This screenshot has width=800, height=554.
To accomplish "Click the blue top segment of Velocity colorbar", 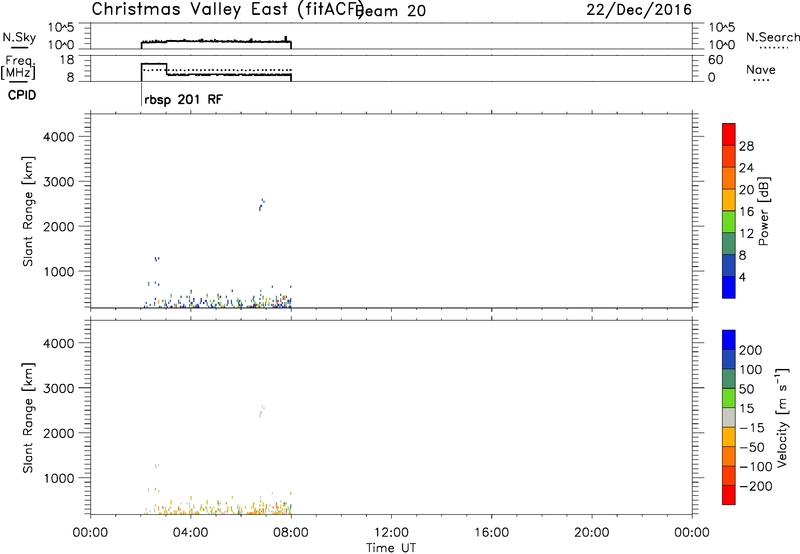I will pos(729,340).
